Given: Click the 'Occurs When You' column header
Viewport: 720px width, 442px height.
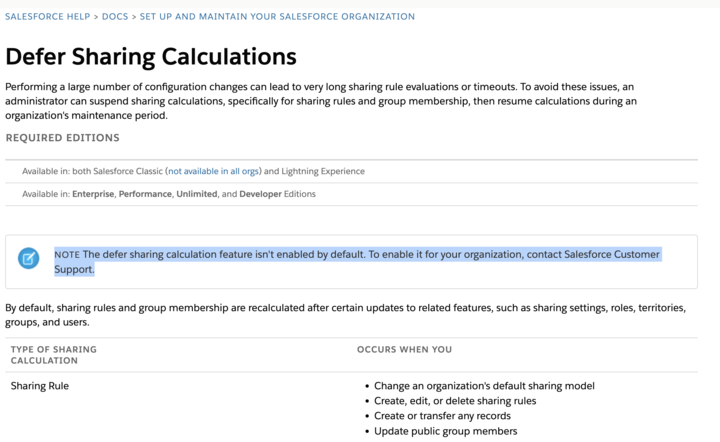Looking at the screenshot, I should coord(405,349).
